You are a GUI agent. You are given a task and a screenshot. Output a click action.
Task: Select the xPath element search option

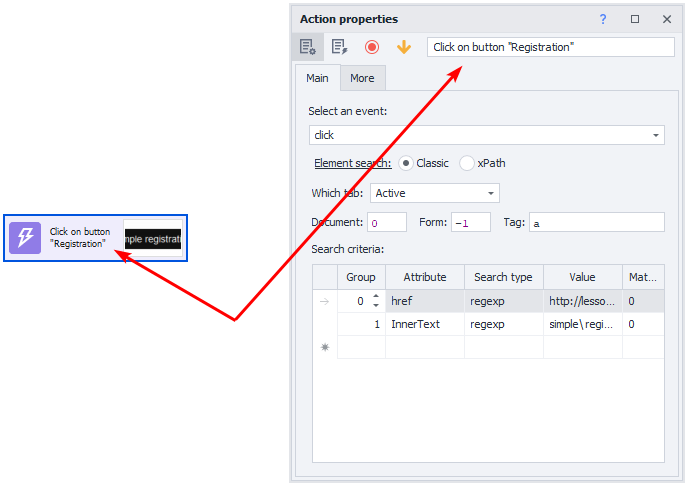467,163
